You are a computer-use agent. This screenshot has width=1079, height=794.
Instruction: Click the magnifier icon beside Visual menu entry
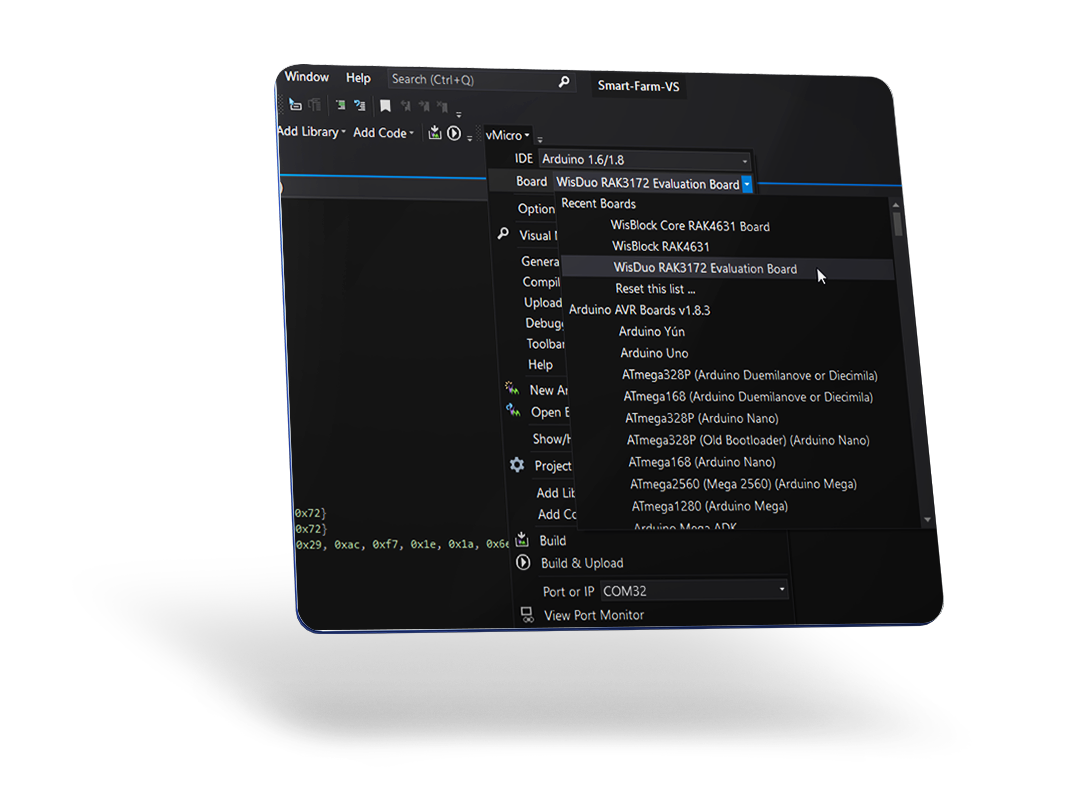coord(503,234)
